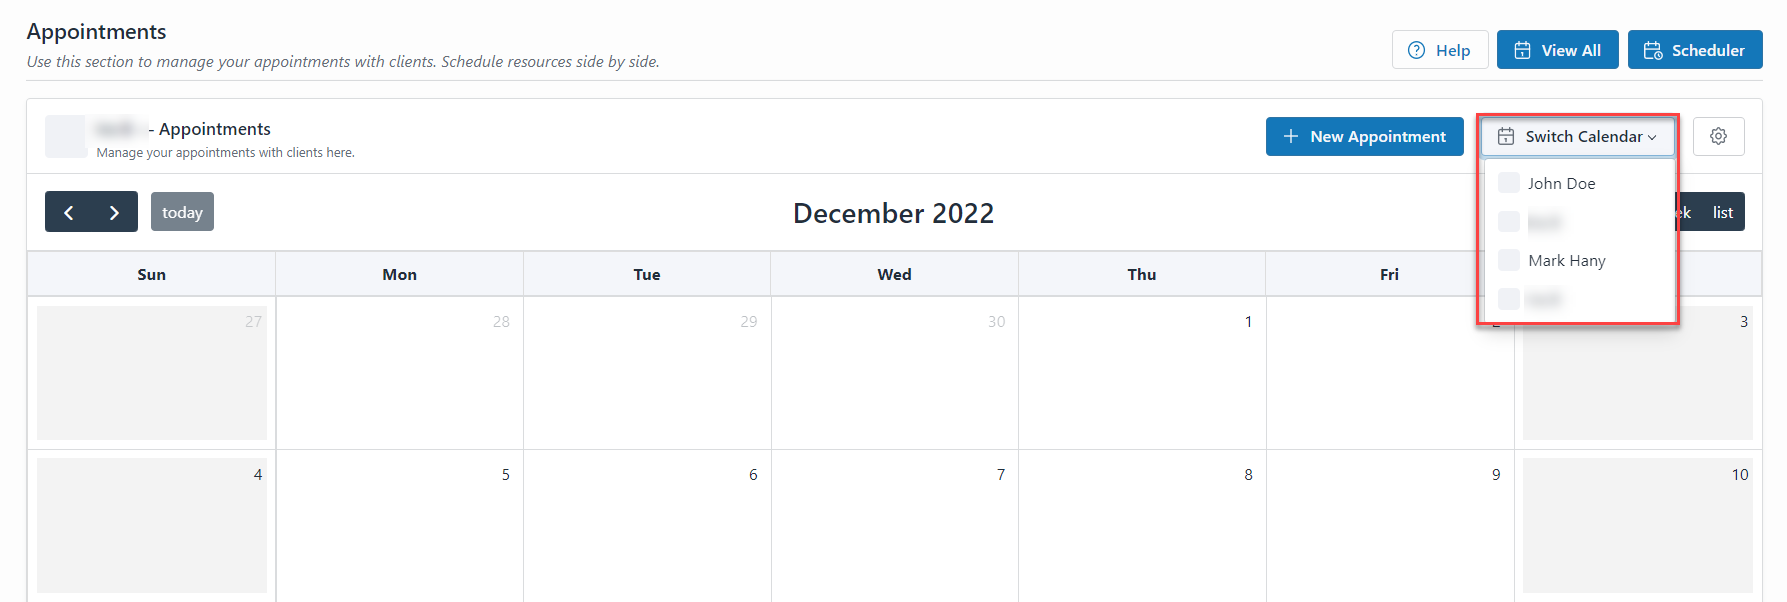Toggle the checkbox below Mark Hany
The width and height of the screenshot is (1787, 602).
(x=1509, y=298)
